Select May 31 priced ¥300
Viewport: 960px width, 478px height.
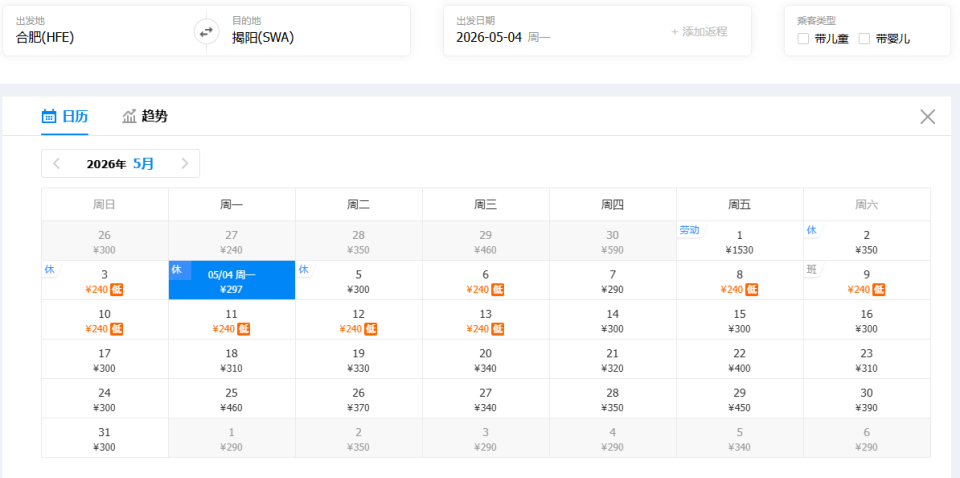pyautogui.click(x=105, y=438)
